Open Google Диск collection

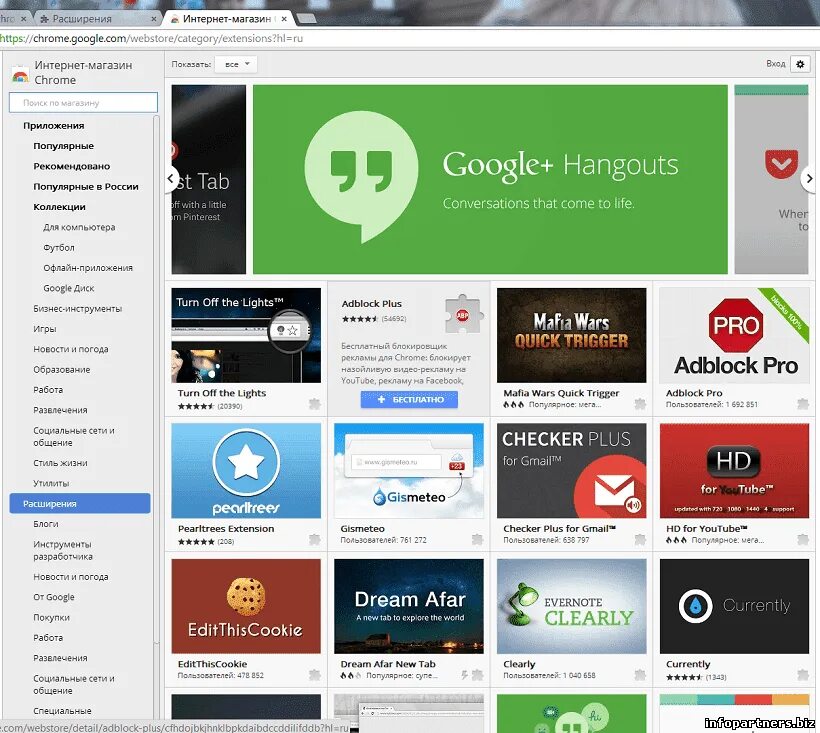click(x=69, y=289)
